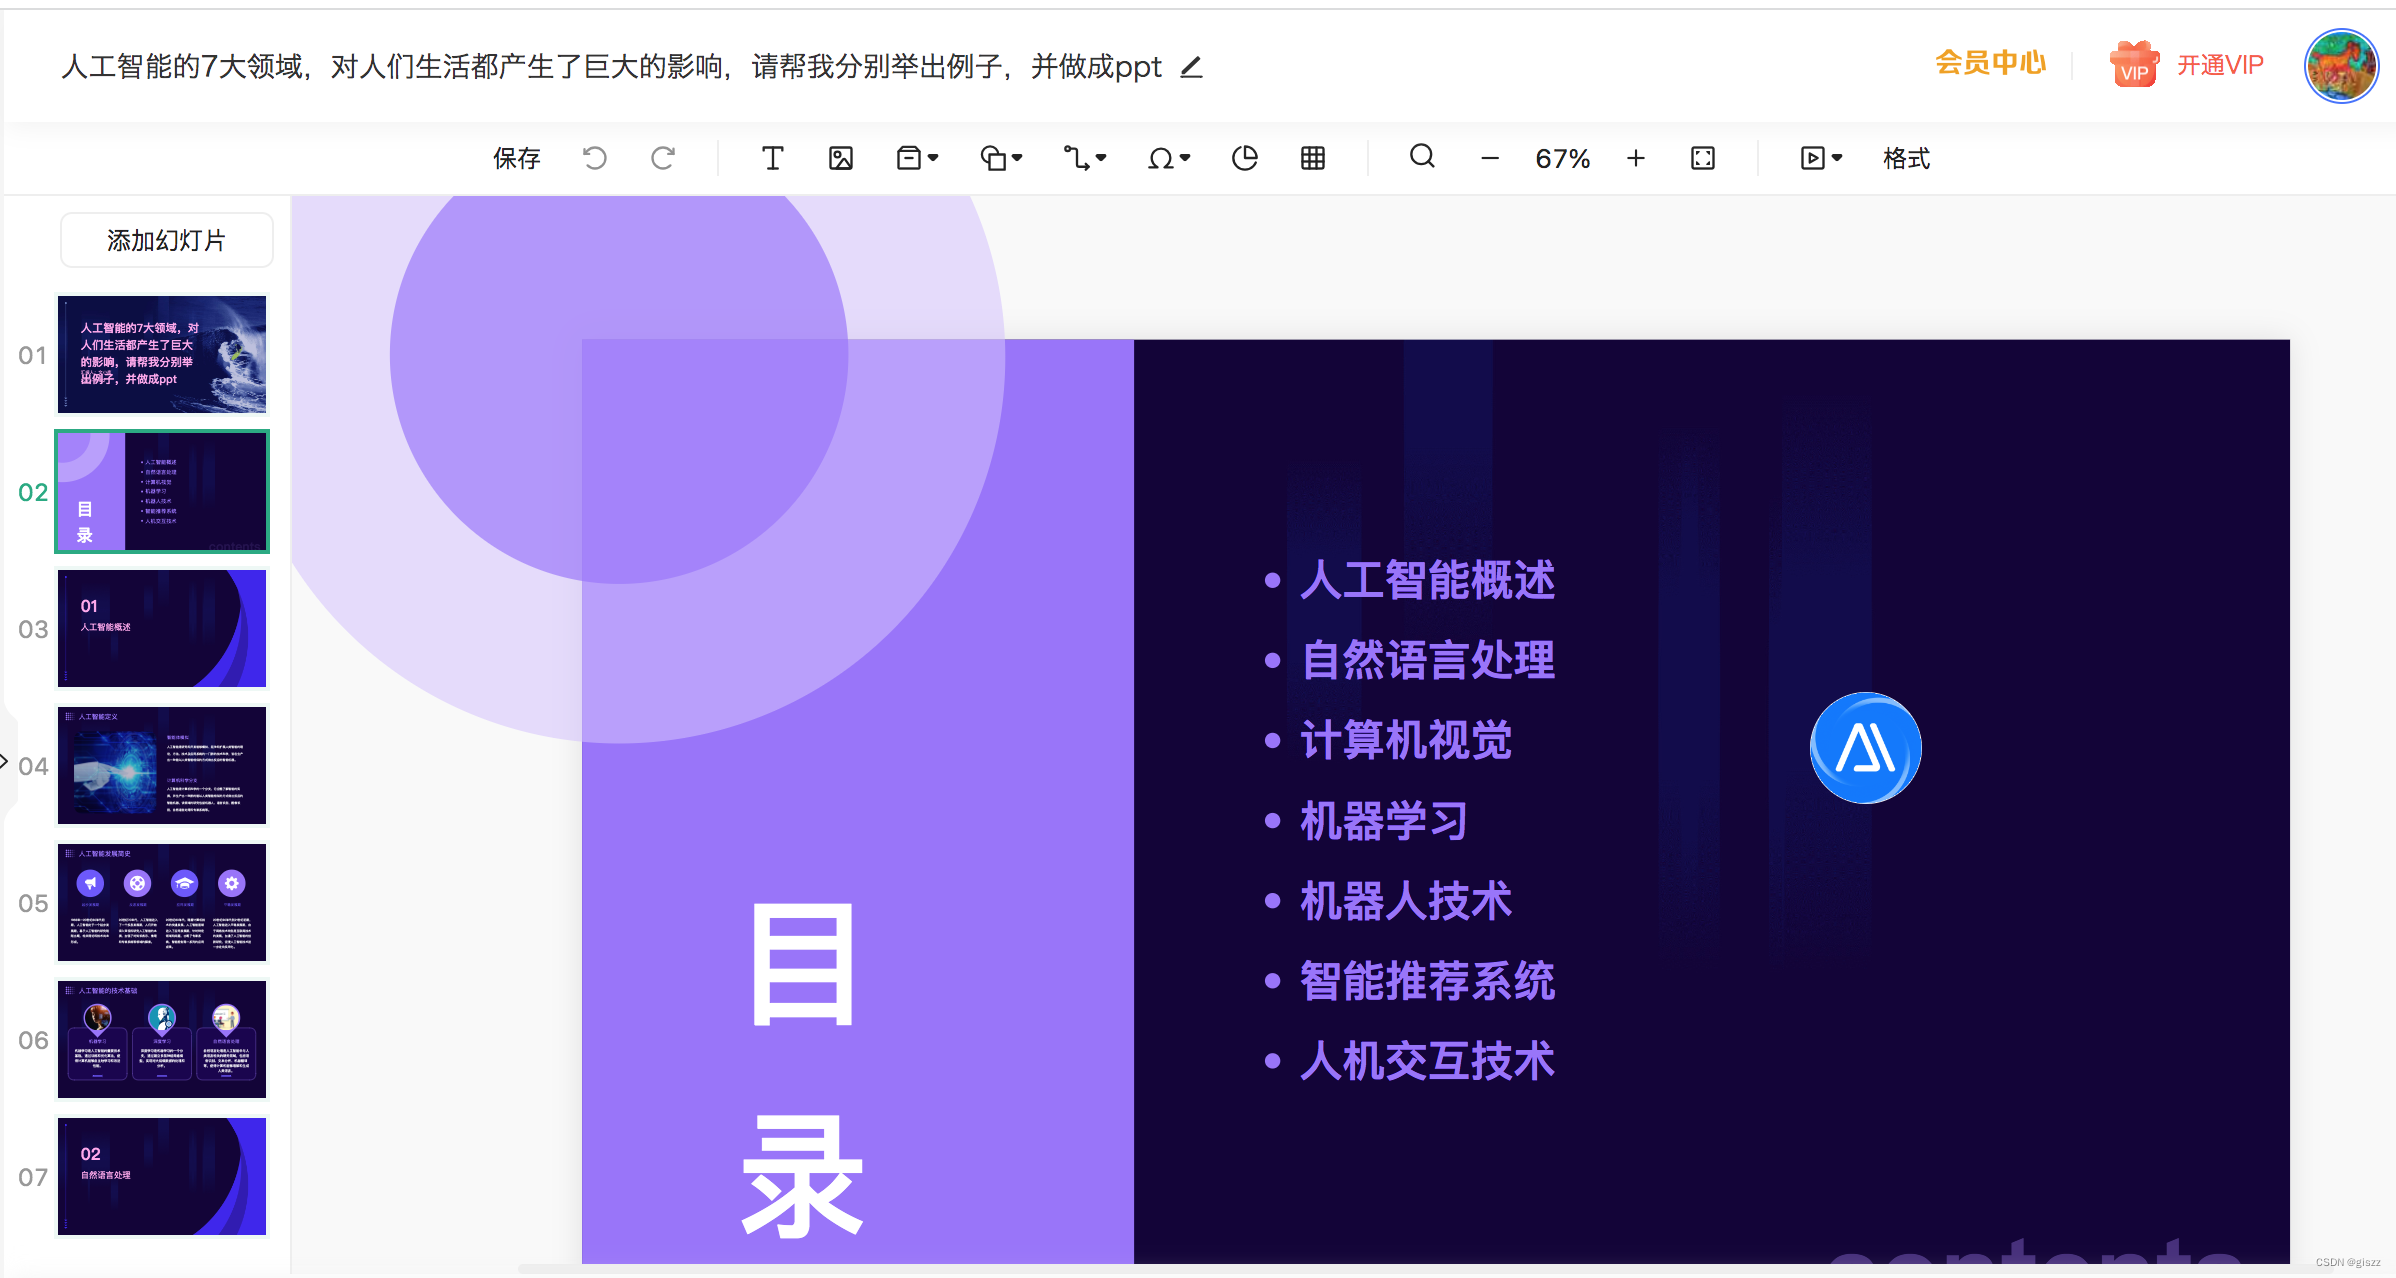Click the redo arrow icon
This screenshot has width=2396, height=1278.
(663, 158)
